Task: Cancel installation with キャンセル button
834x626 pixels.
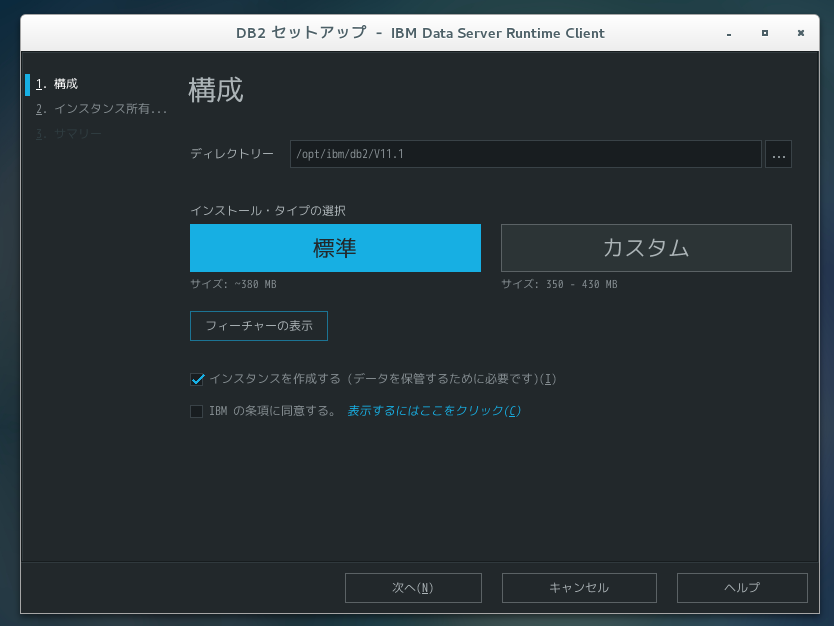Action: pos(579,587)
